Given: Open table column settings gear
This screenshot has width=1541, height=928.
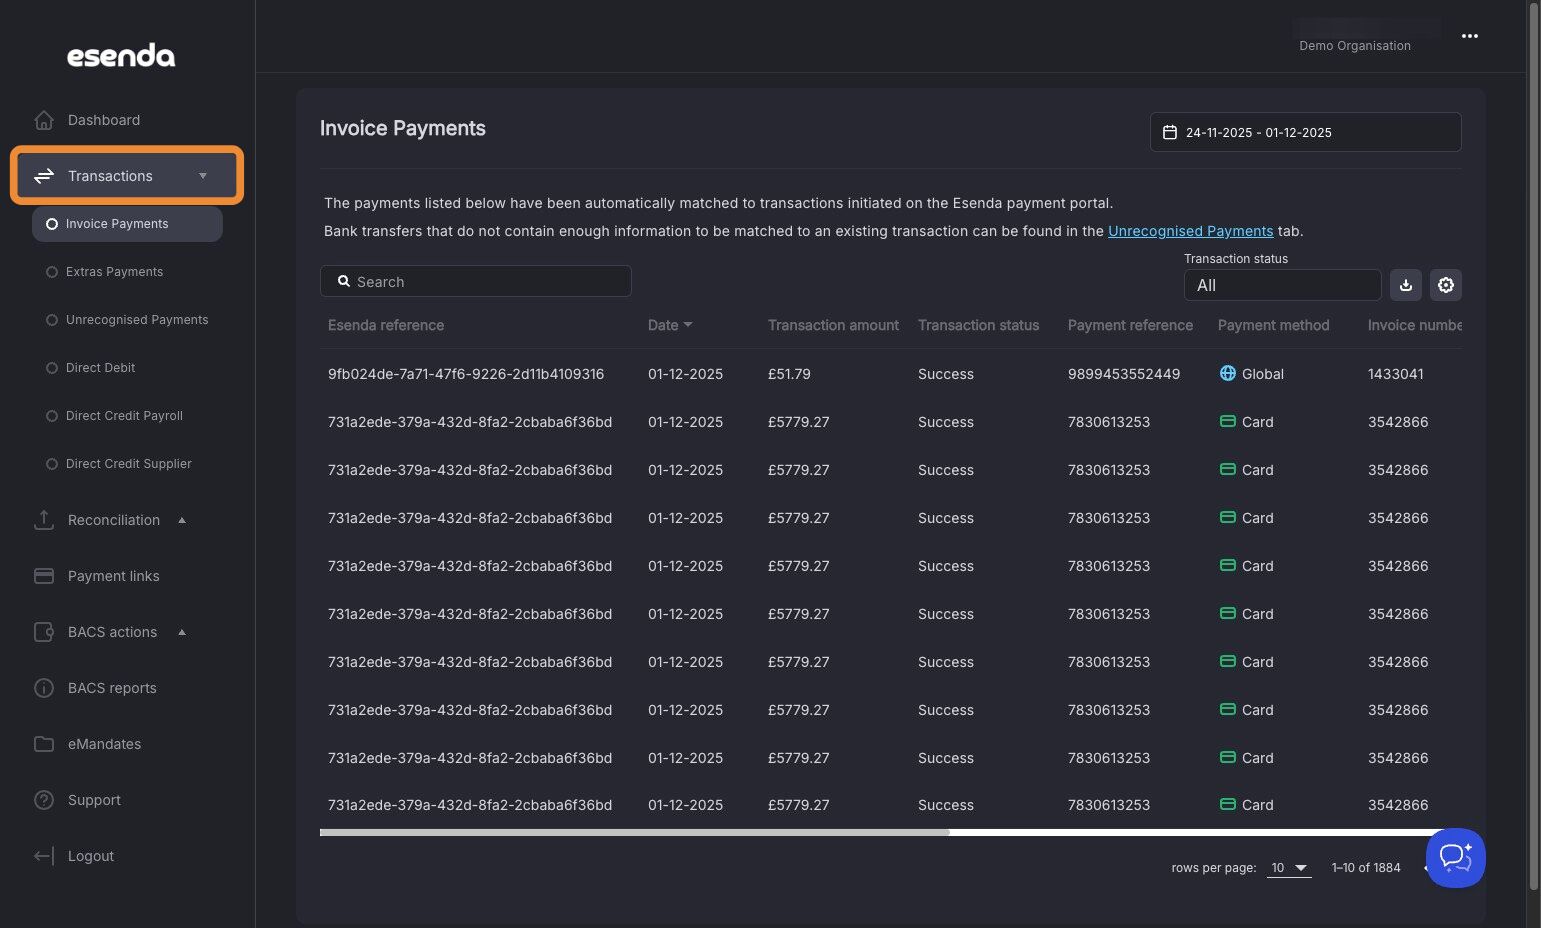Looking at the screenshot, I should click(x=1446, y=285).
